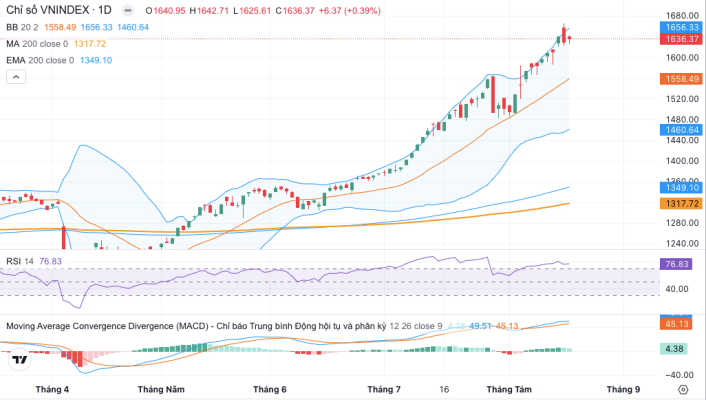
Task: Click the MA price tag 1317.72
Action: [682, 204]
